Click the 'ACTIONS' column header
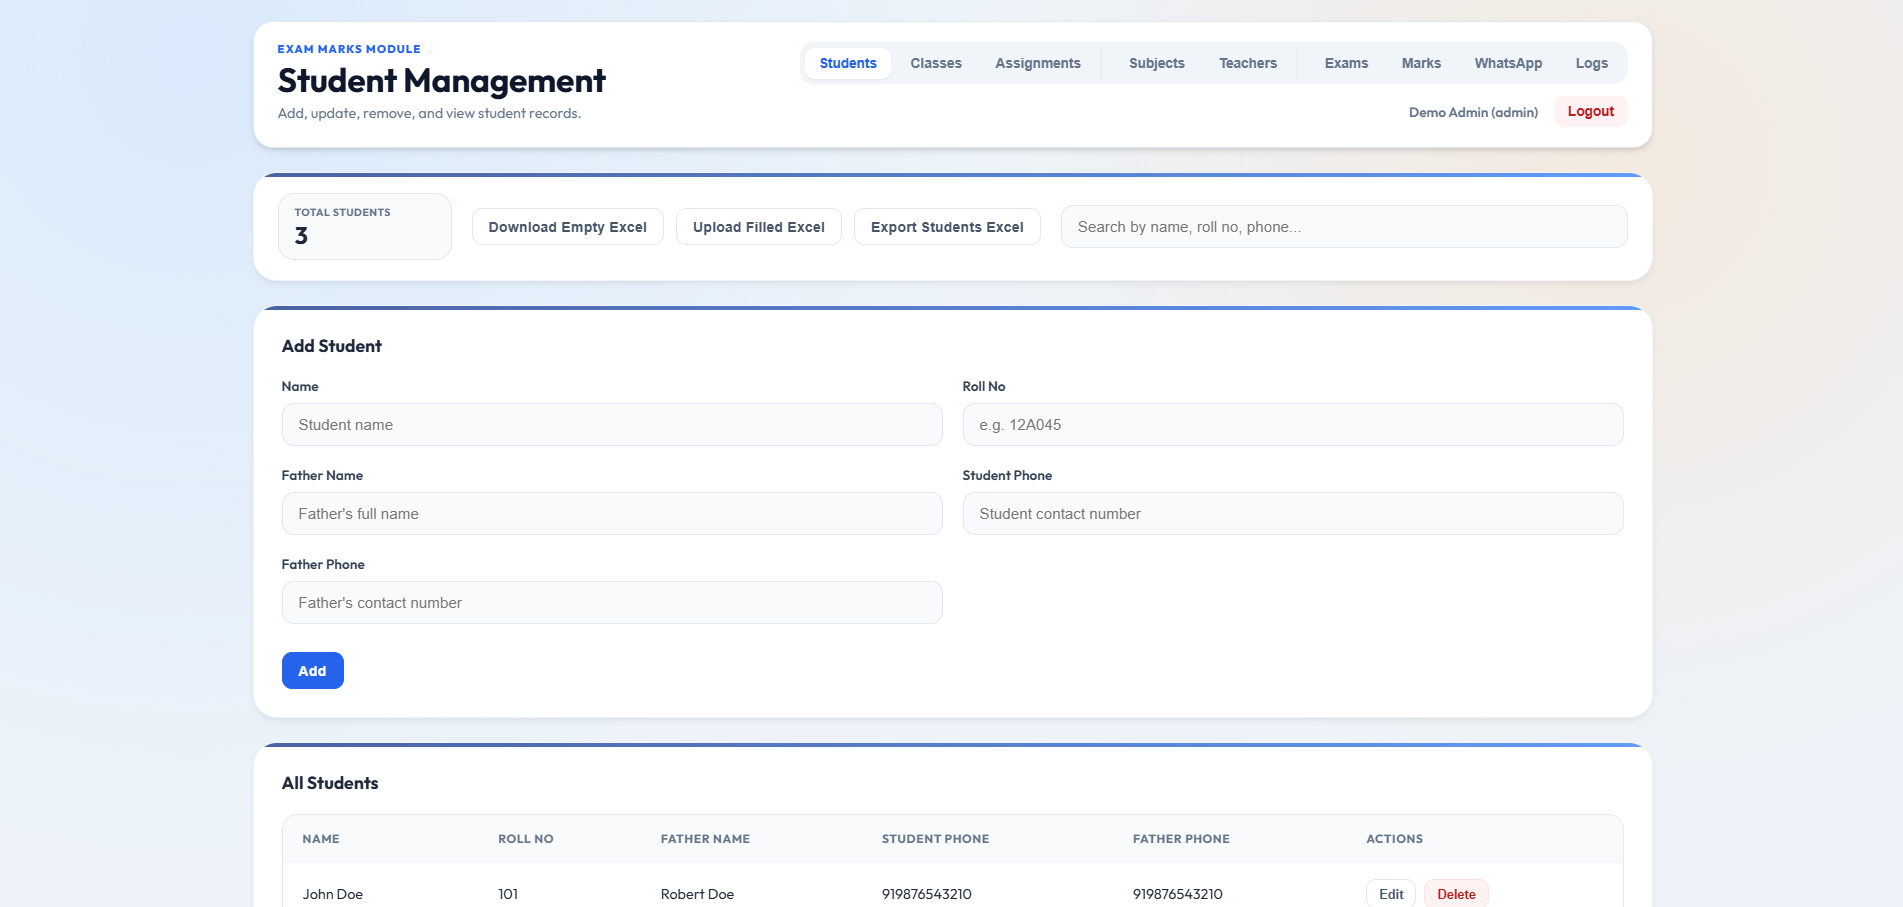Screen dimensions: 1903x907 click(x=1394, y=839)
